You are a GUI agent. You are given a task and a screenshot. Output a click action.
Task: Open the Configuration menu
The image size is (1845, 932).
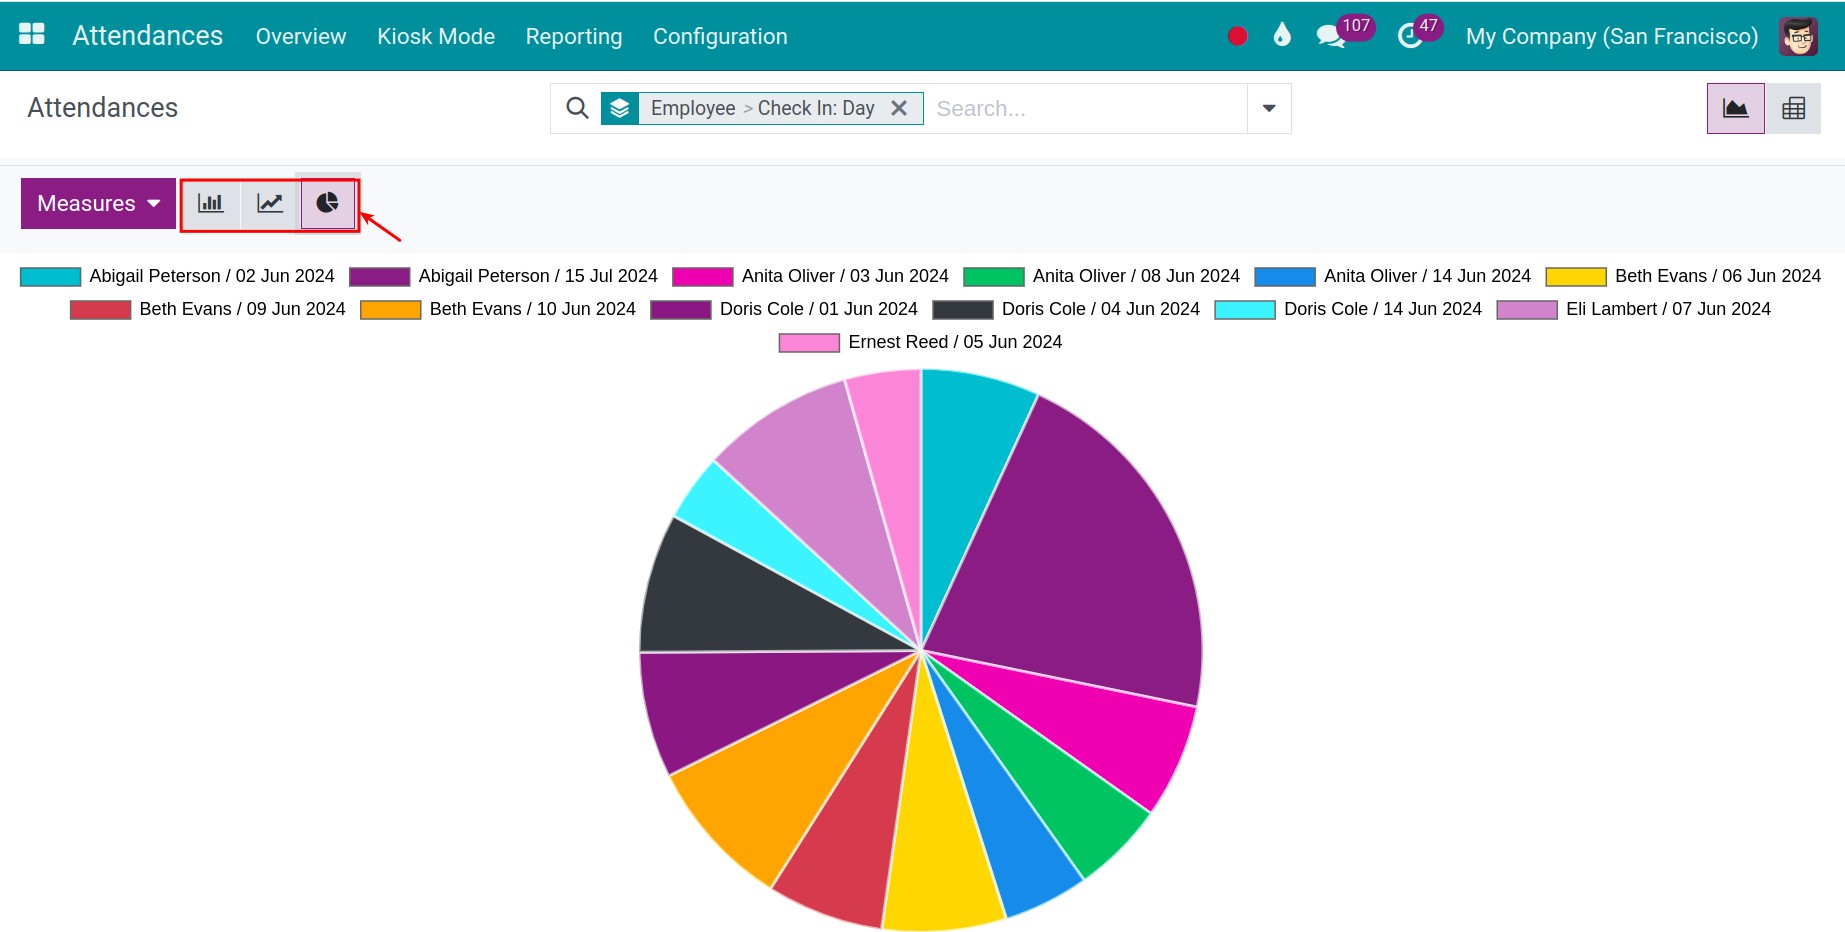point(720,36)
